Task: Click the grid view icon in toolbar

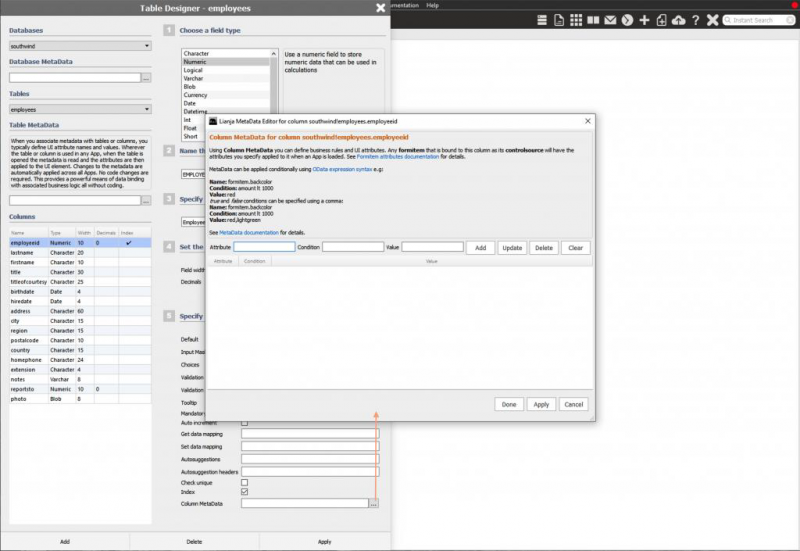Action: [x=576, y=20]
